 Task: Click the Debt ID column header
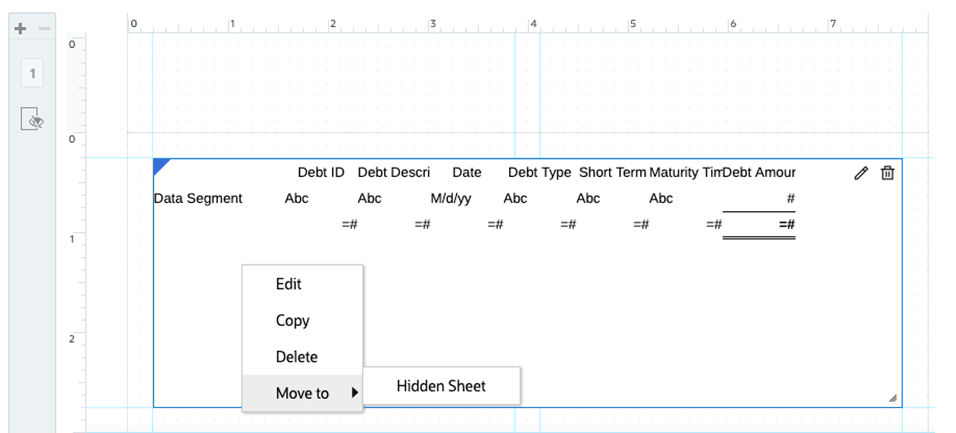pyautogui.click(x=321, y=173)
